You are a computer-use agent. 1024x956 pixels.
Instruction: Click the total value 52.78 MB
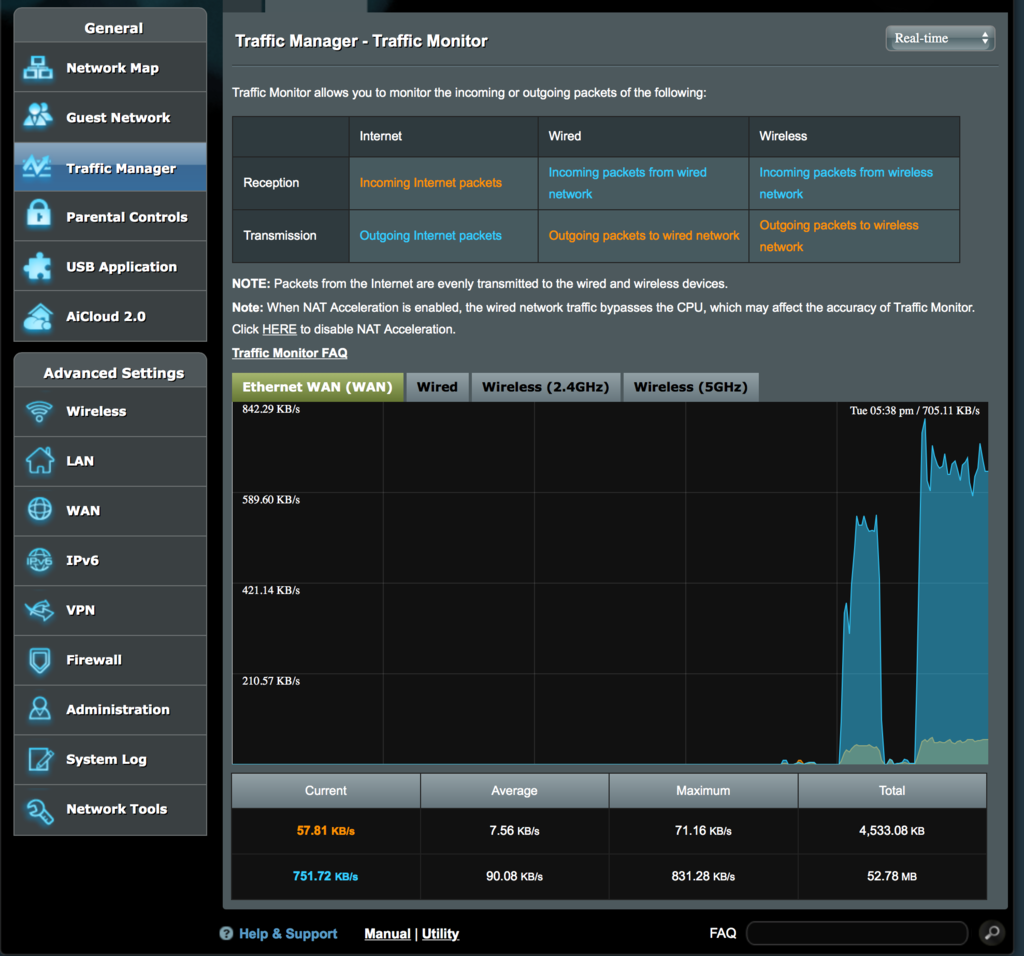click(891, 876)
